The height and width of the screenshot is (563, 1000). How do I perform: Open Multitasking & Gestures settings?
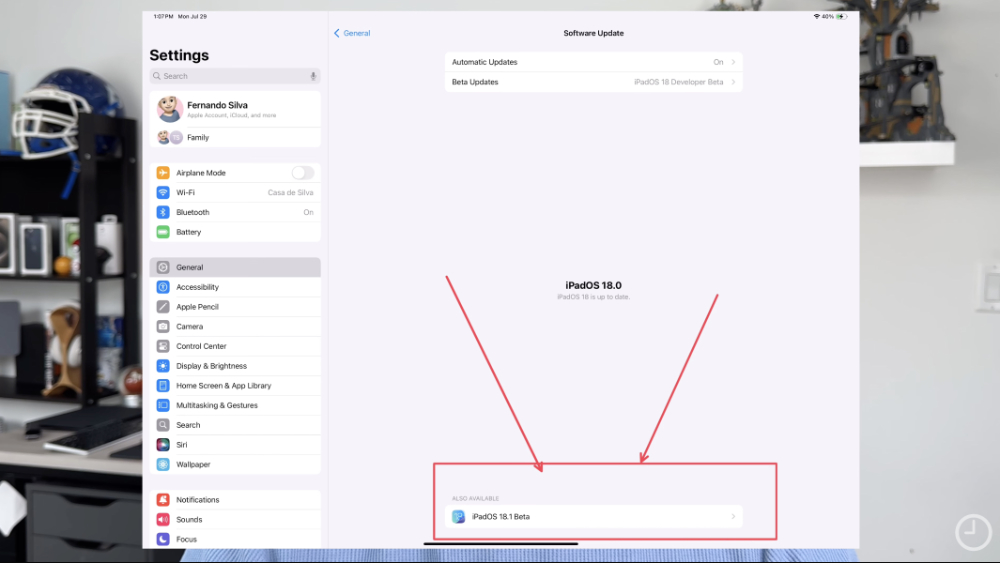(235, 406)
